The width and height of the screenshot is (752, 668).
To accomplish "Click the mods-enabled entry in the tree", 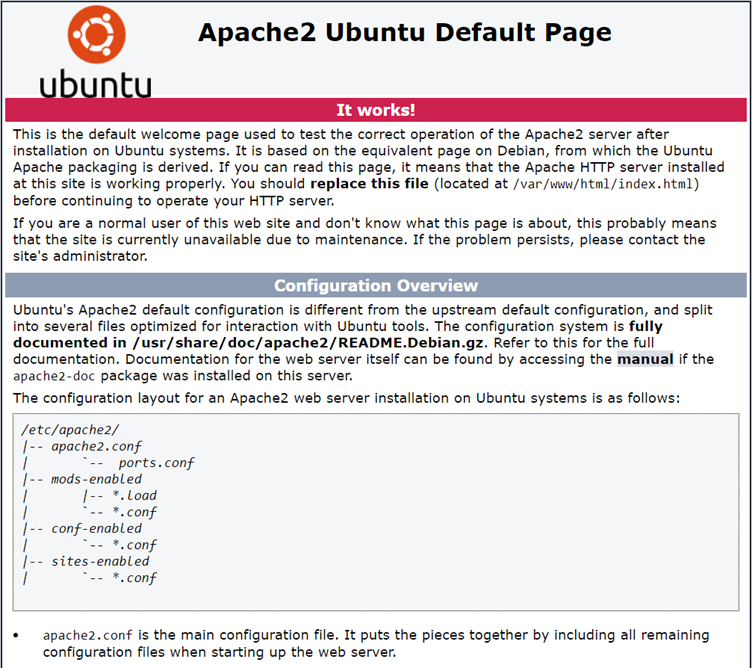I will click(x=96, y=479).
